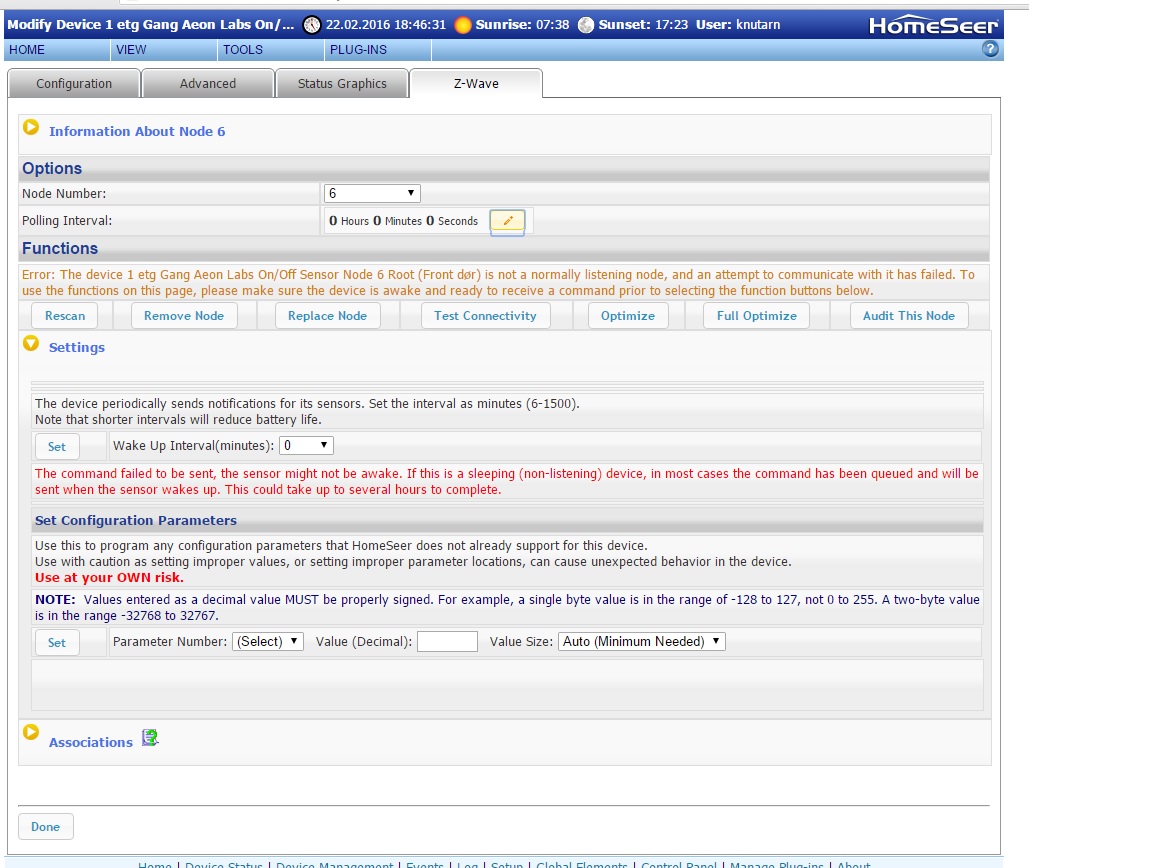Click the Full Optimize button

tap(757, 315)
